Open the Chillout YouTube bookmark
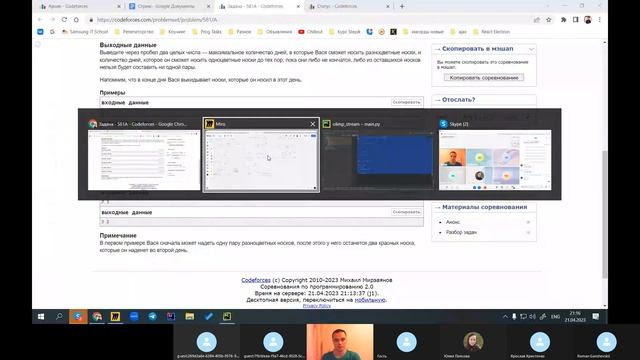 tap(310, 32)
